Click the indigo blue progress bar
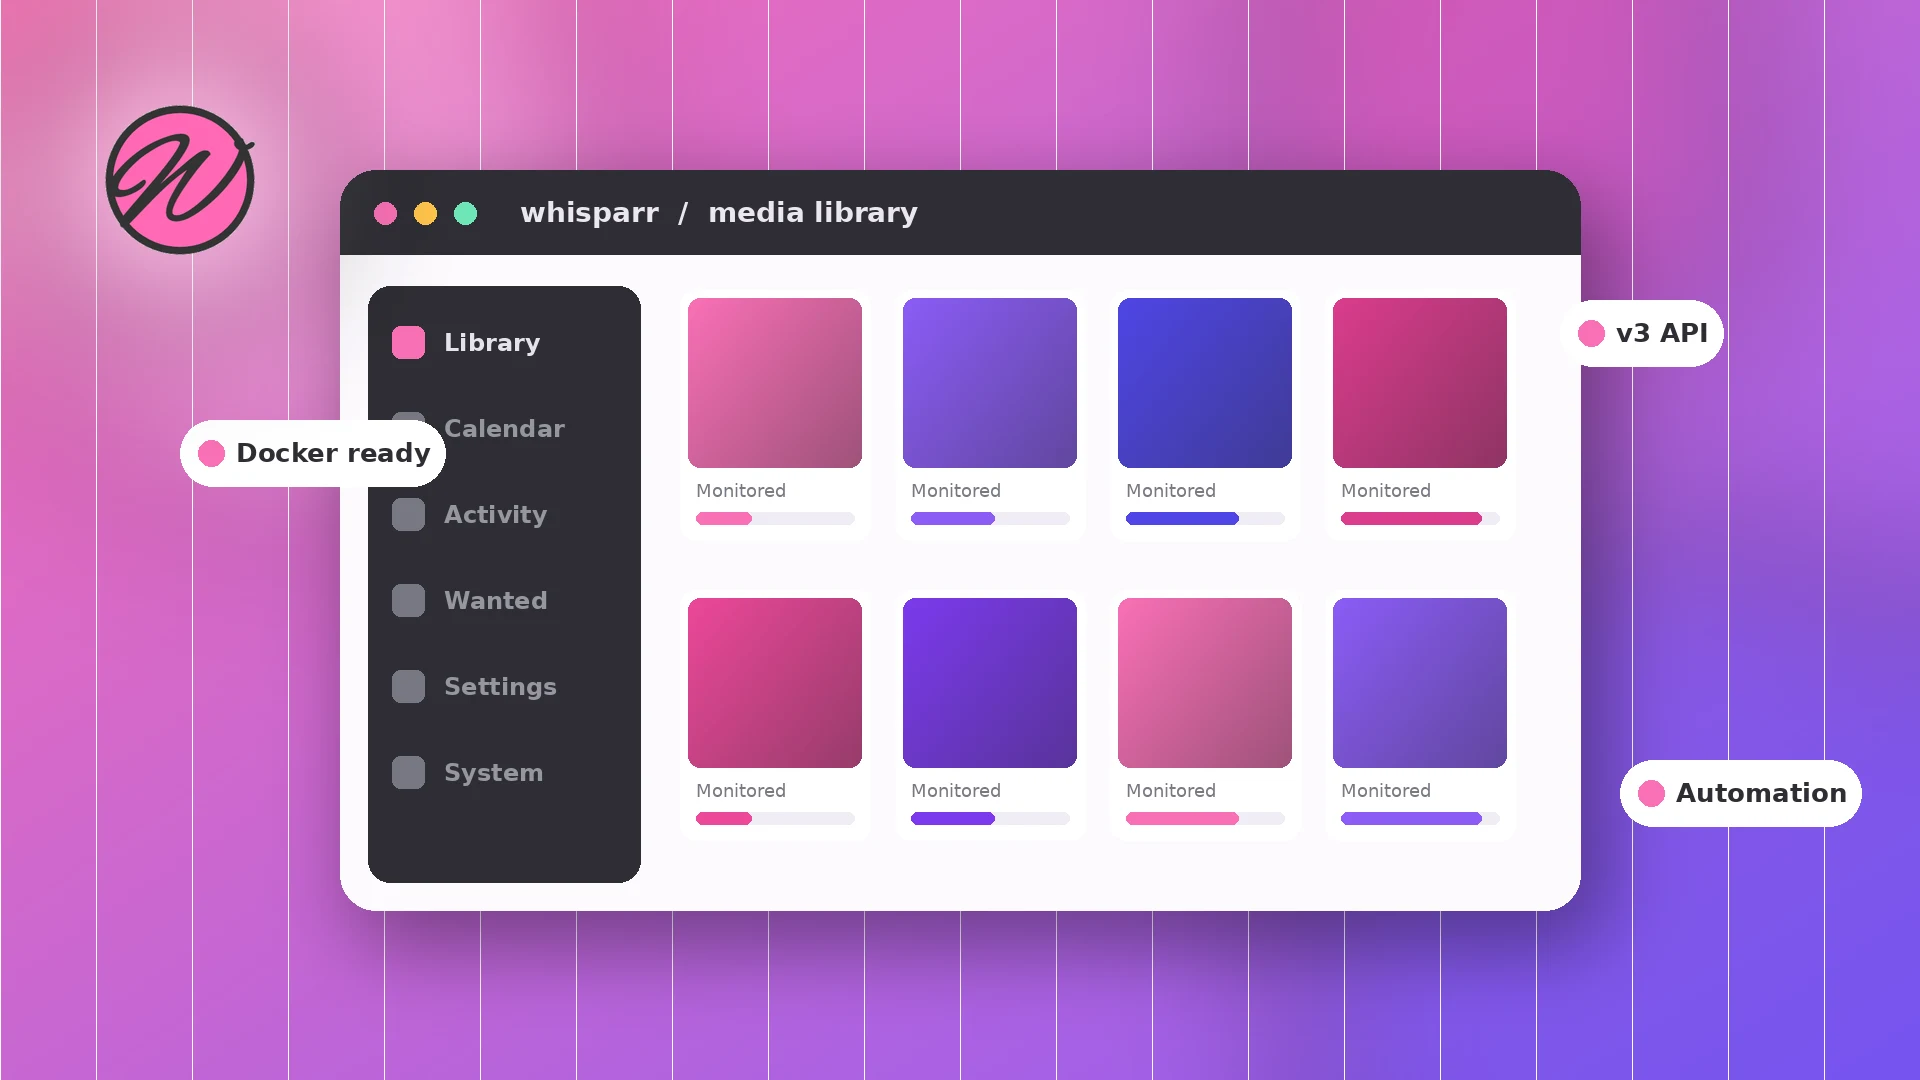This screenshot has height=1080, width=1920. 1205,518
